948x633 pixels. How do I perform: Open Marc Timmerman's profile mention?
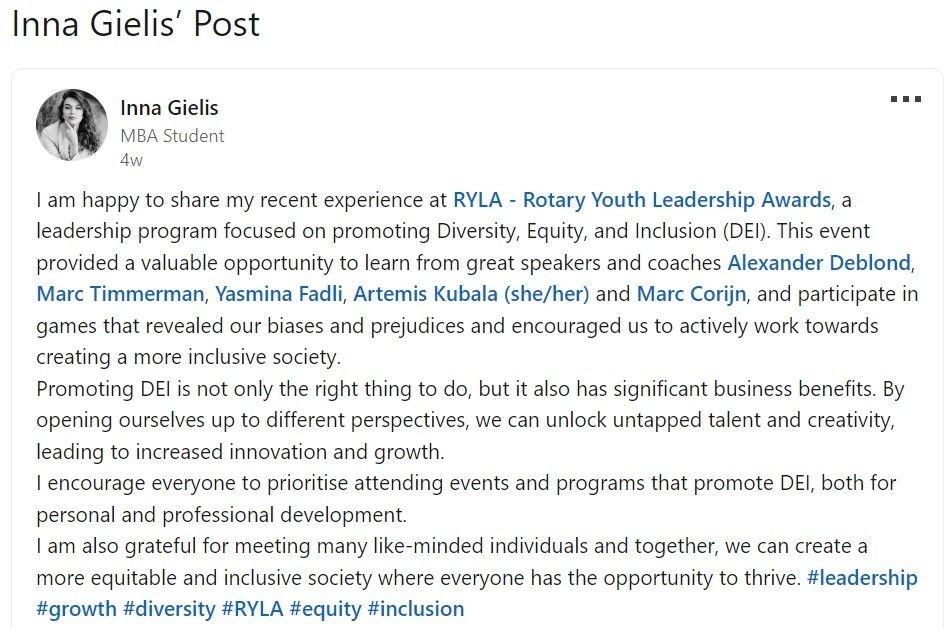(120, 294)
